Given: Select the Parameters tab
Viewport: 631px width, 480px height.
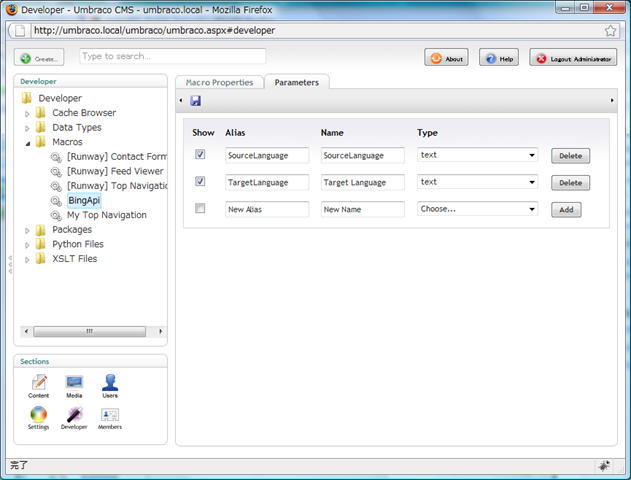Looking at the screenshot, I should [297, 82].
